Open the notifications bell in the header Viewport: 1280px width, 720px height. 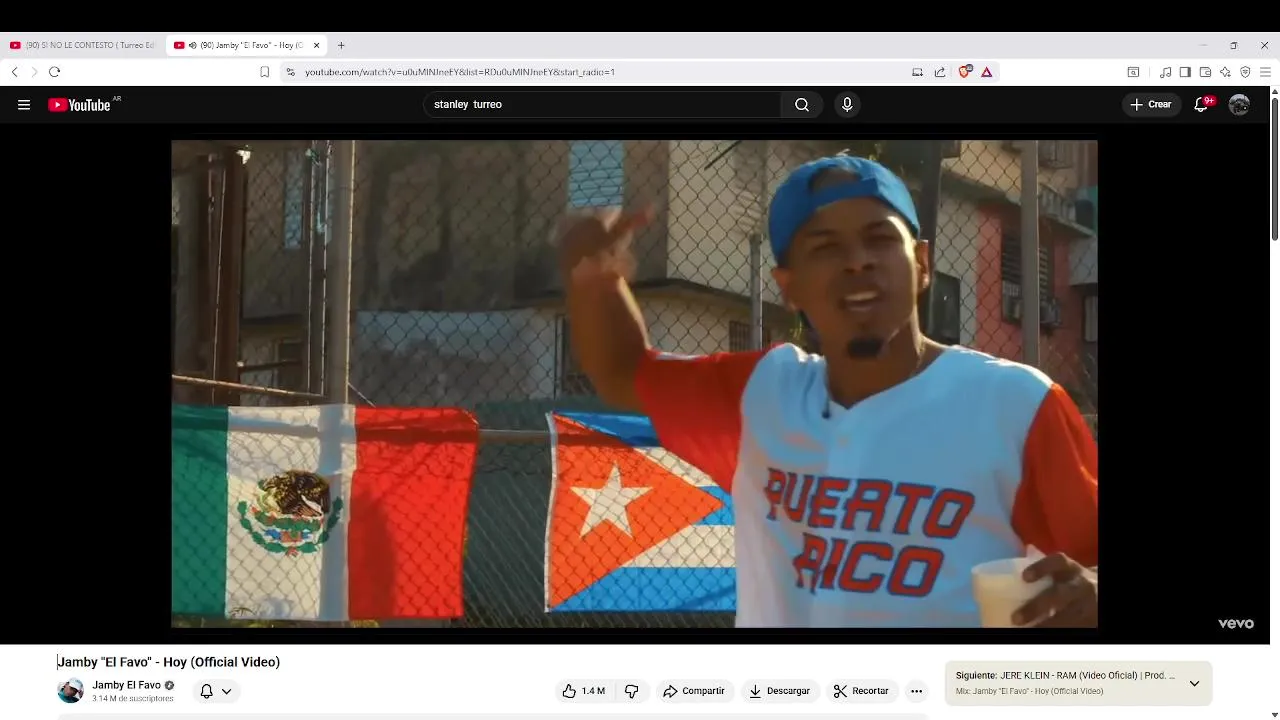click(1201, 105)
